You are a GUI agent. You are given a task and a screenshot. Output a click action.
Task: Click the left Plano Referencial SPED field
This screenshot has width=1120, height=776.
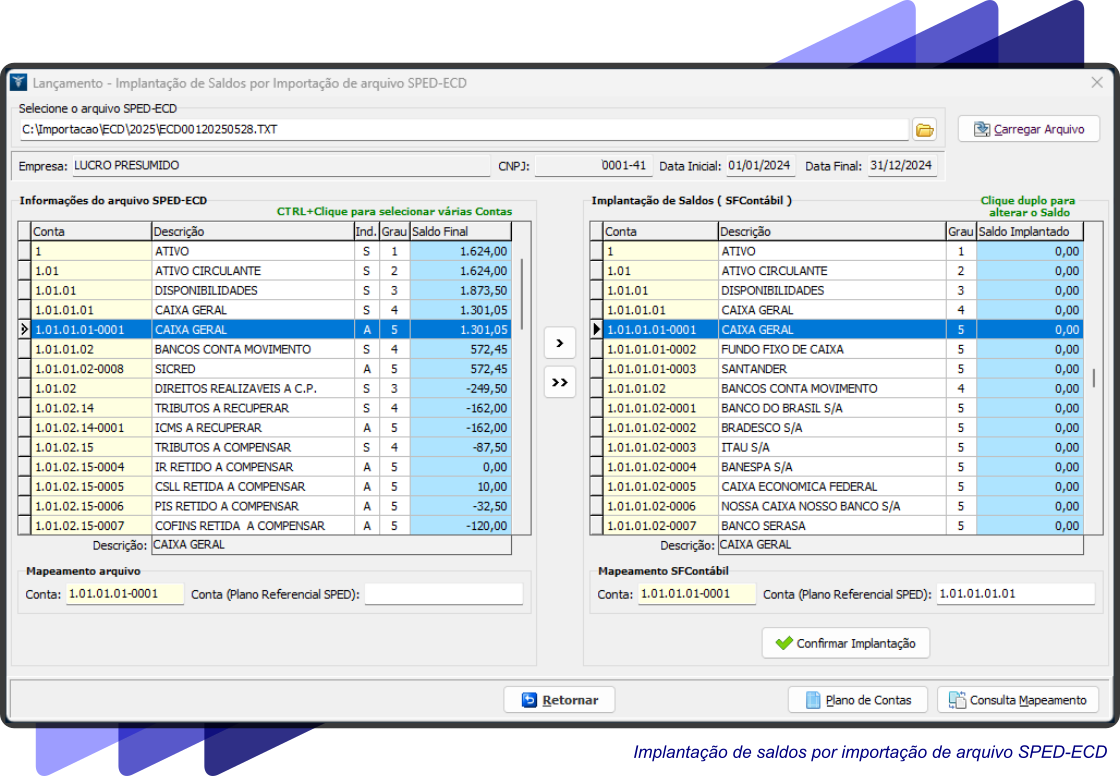coord(443,595)
